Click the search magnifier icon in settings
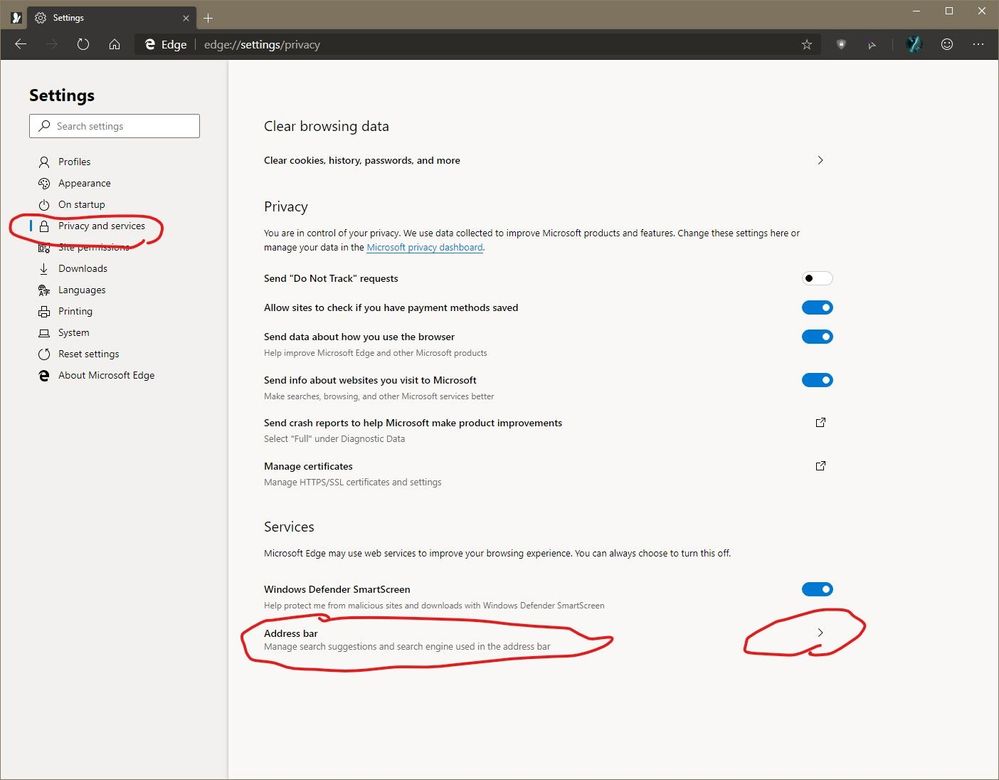Image resolution: width=999 pixels, height=780 pixels. coord(44,126)
